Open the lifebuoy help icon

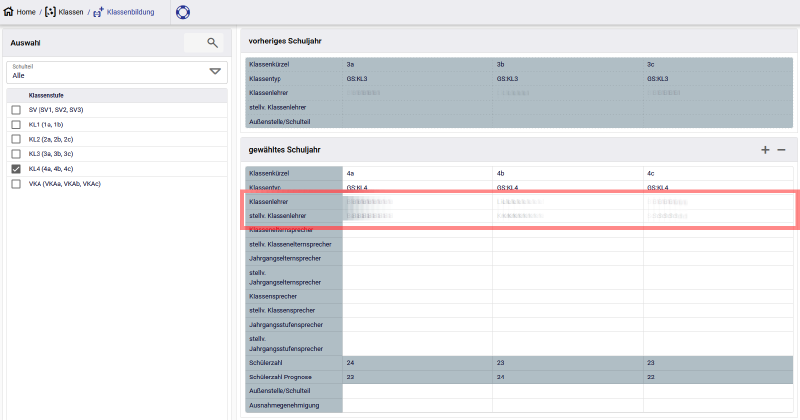click(x=182, y=12)
